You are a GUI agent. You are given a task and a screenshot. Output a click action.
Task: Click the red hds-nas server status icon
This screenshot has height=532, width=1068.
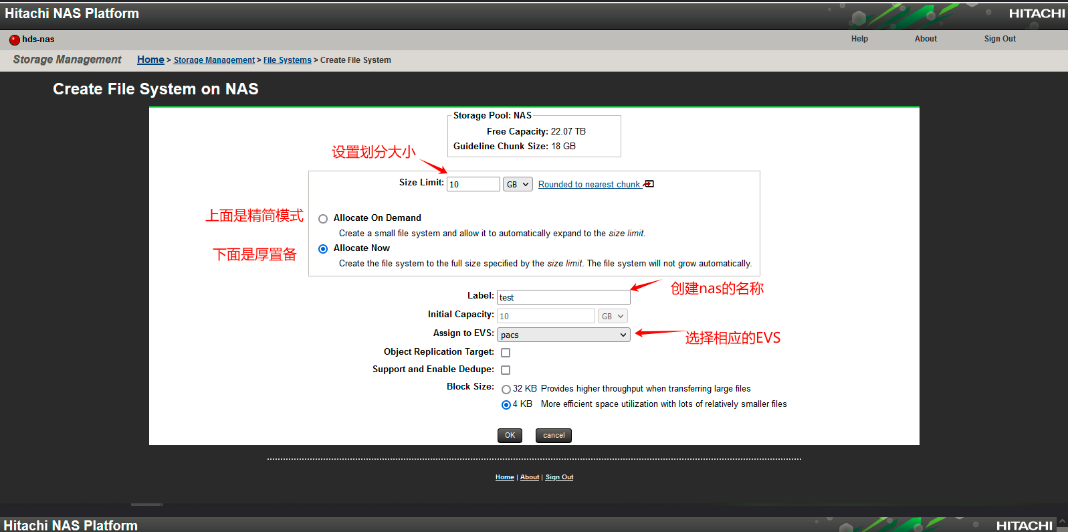(14, 40)
